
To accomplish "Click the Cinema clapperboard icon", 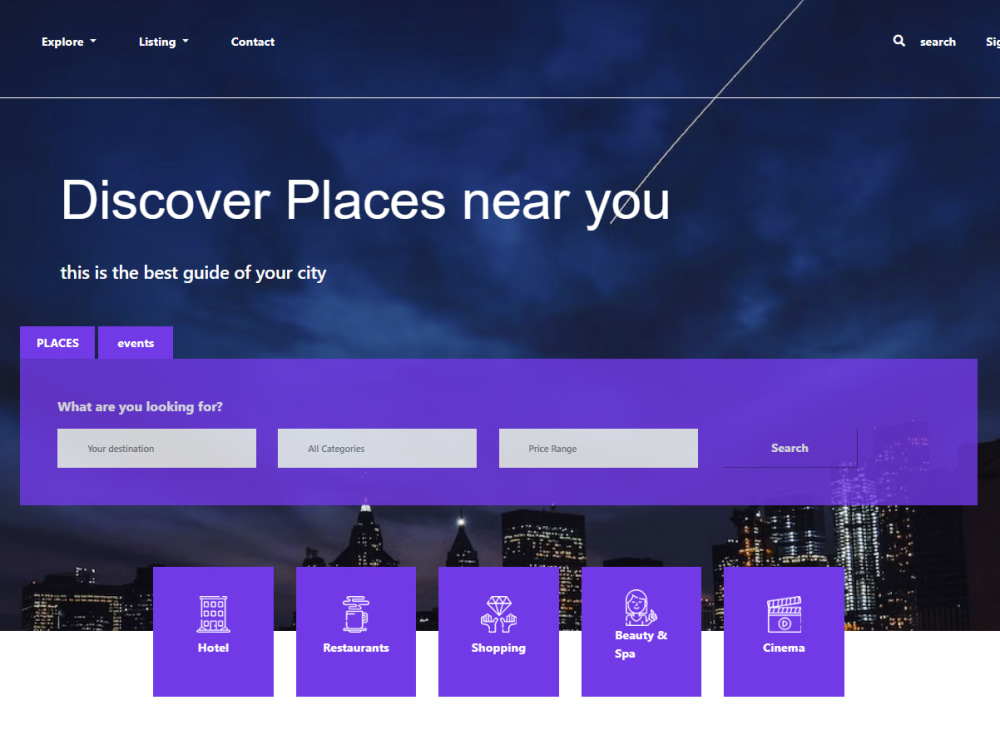I will 784,614.
